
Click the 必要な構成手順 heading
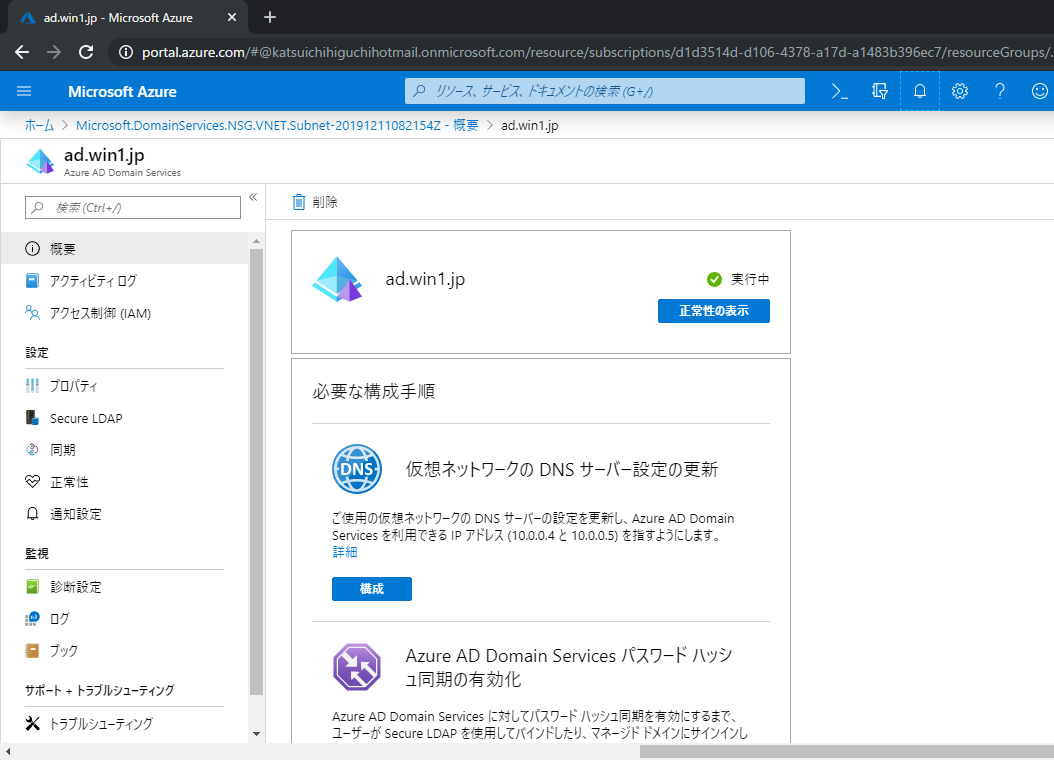(374, 391)
